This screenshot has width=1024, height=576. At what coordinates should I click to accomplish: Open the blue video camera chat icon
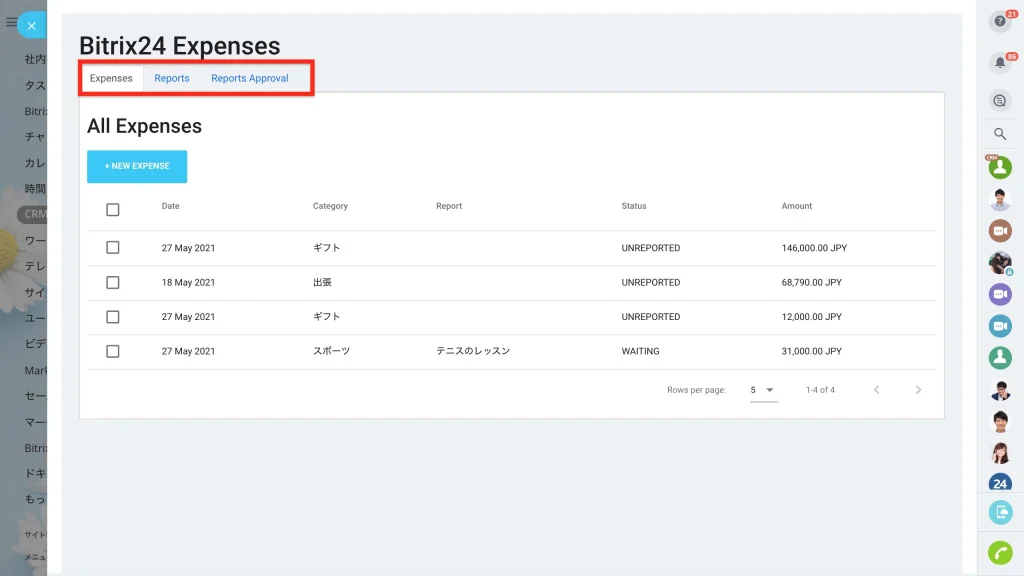tap(1000, 325)
